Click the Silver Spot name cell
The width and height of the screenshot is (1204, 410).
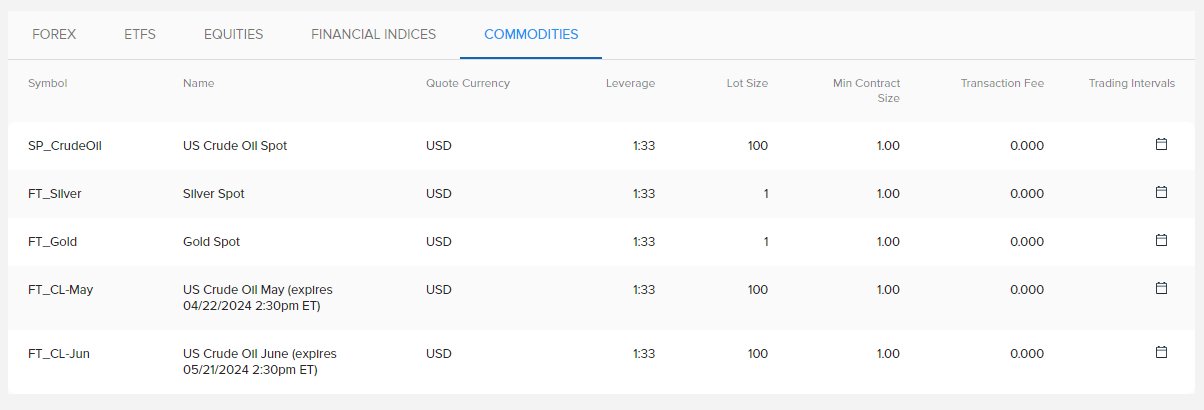(x=214, y=193)
